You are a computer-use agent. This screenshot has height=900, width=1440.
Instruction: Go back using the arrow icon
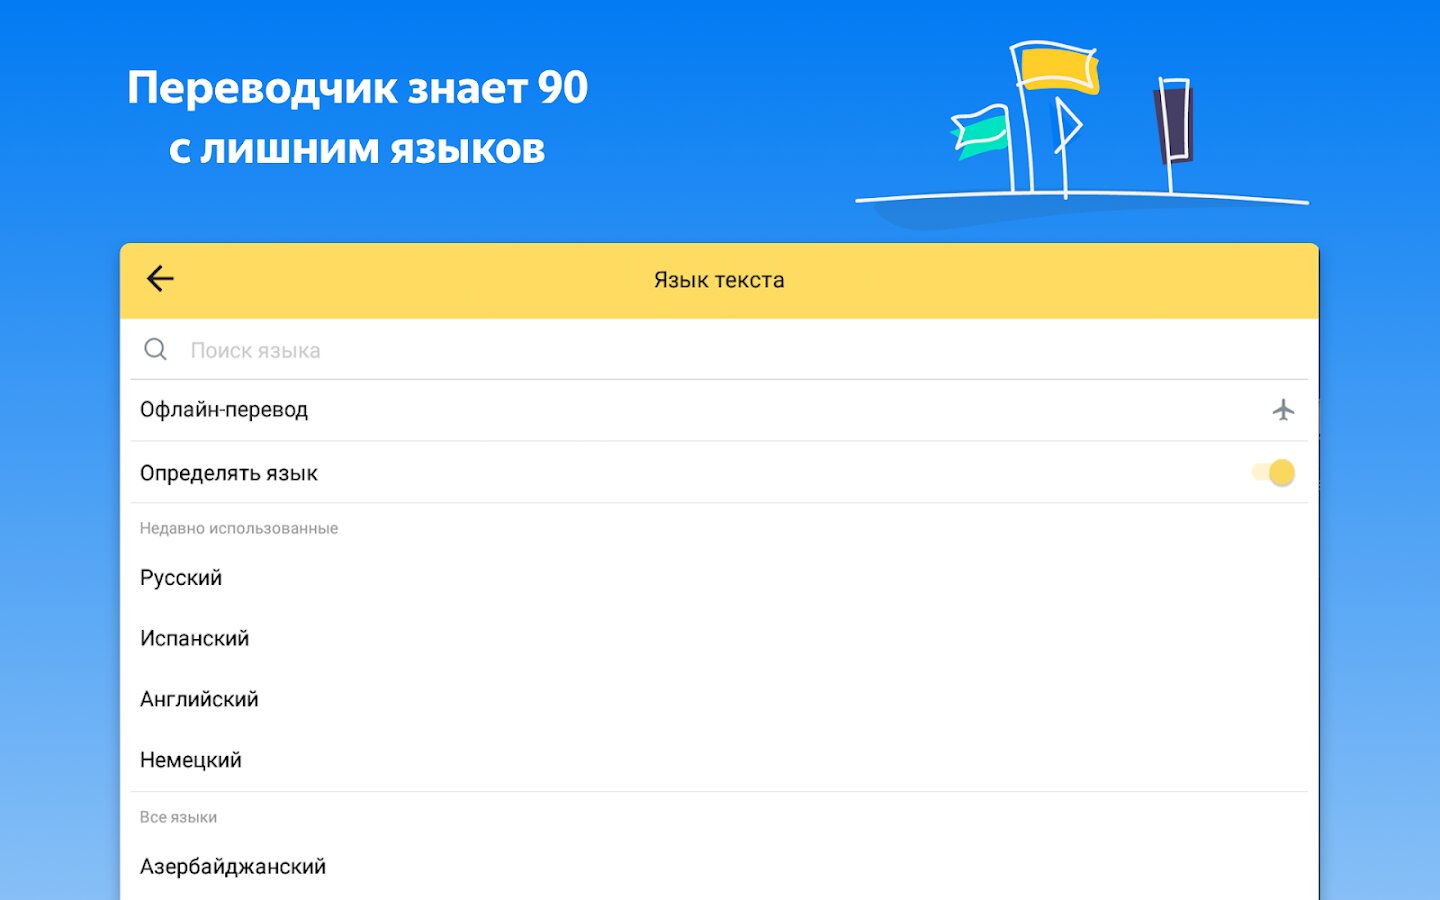tap(160, 279)
